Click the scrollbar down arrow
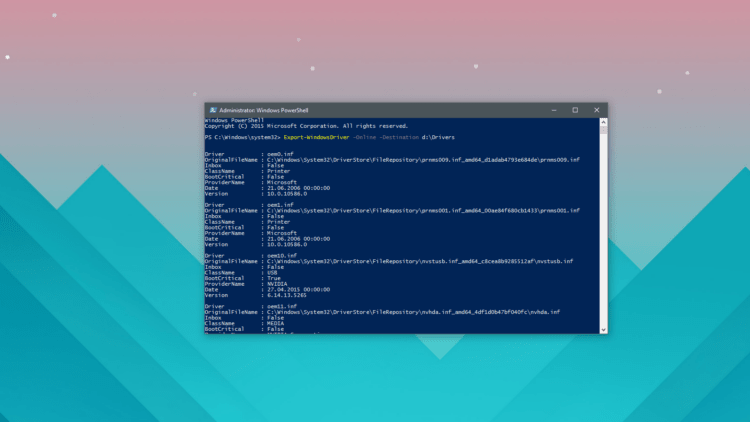This screenshot has height=422, width=750. click(x=604, y=329)
